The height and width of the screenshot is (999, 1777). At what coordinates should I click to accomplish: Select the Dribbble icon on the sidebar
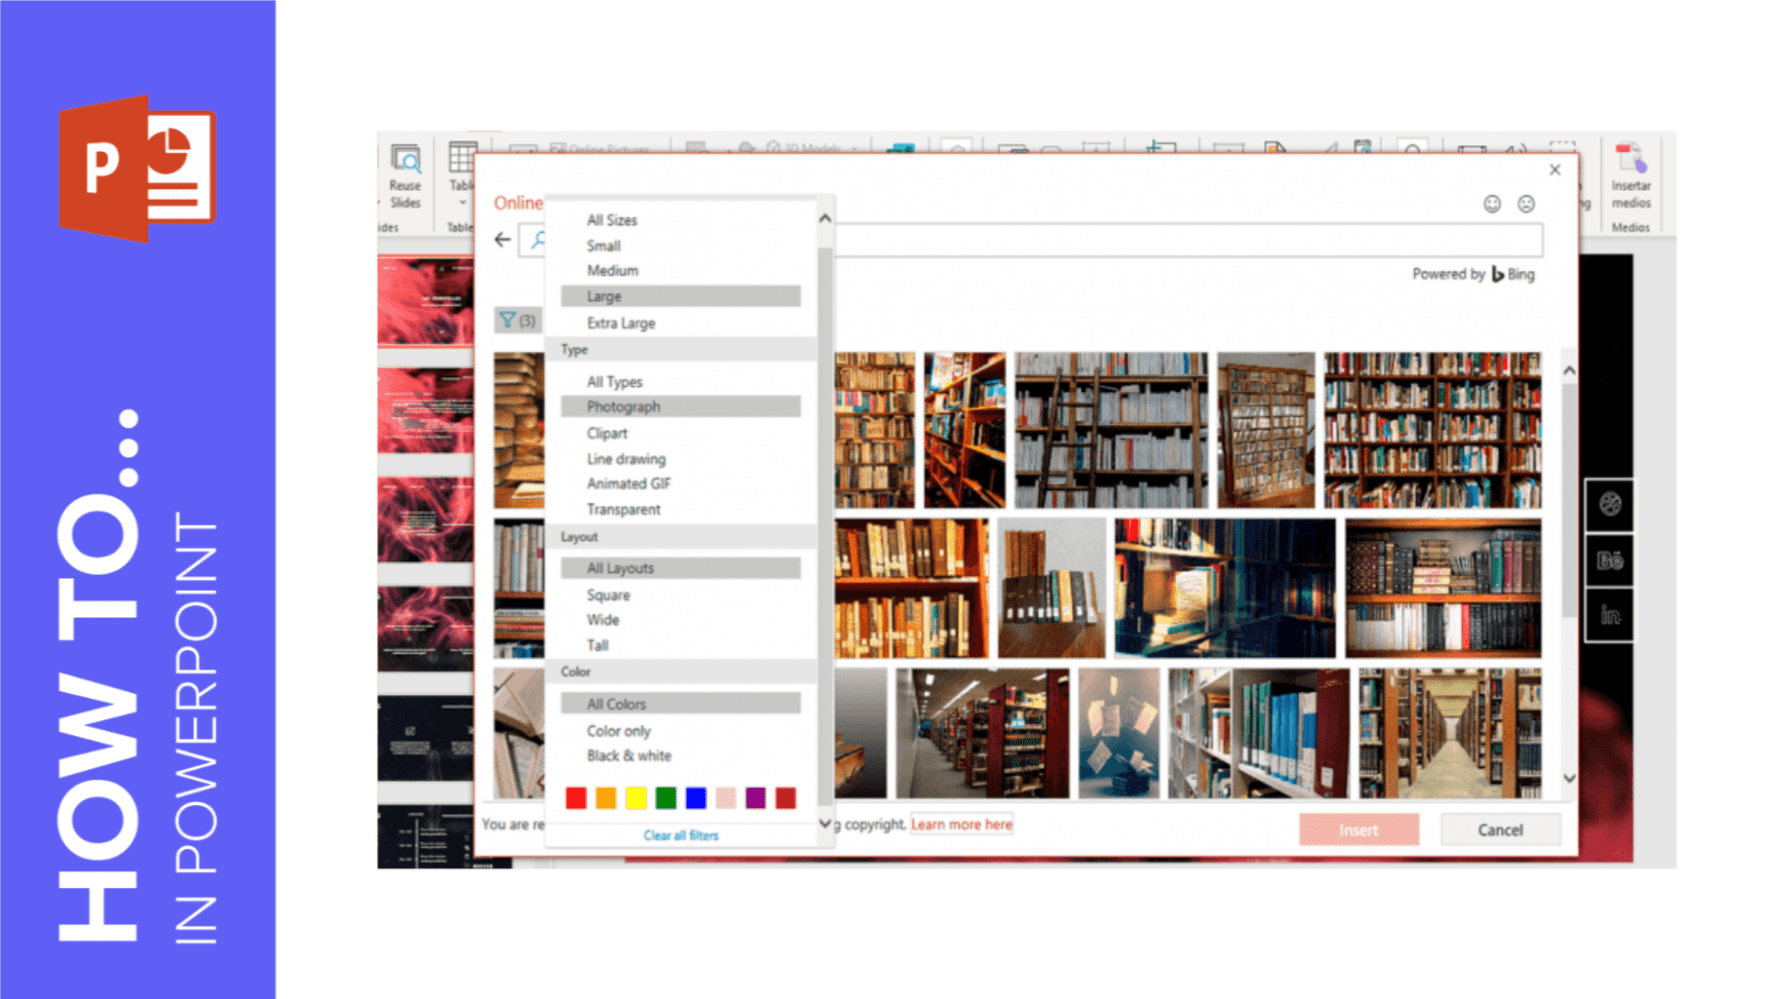coord(1610,503)
